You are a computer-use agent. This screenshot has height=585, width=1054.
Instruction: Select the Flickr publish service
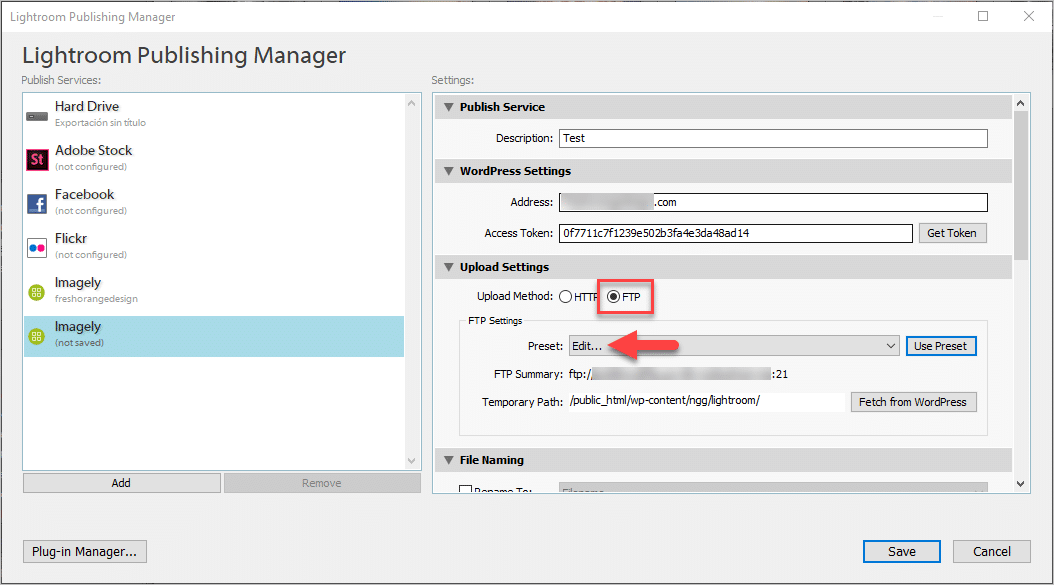(214, 246)
